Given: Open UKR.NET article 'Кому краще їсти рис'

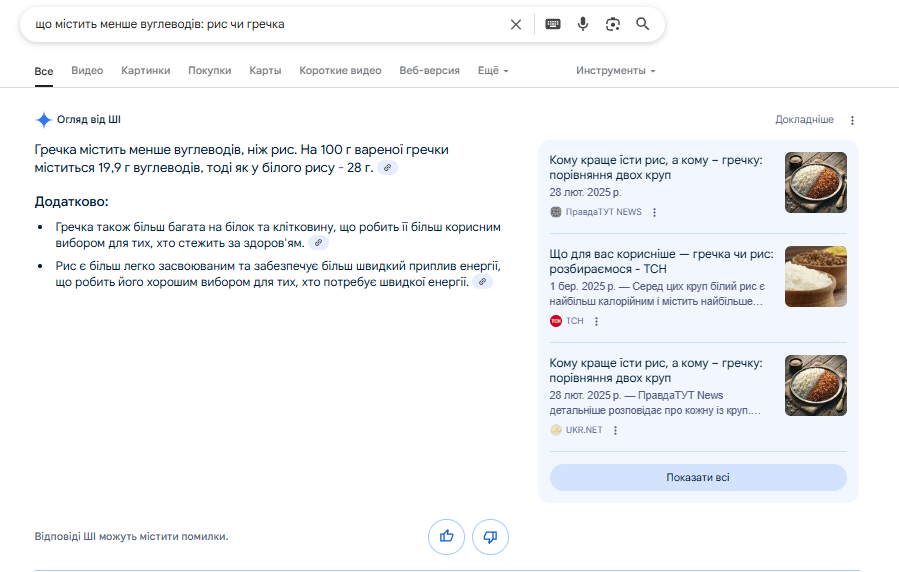Looking at the screenshot, I should point(656,370).
